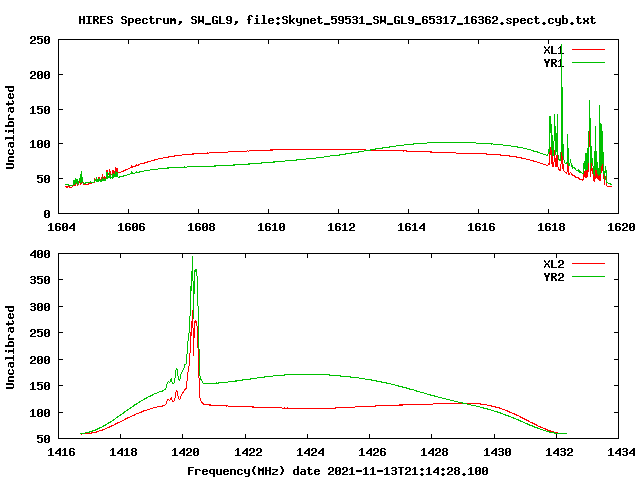Click the 1612 tick label
640x480 pixels.
pos(341,227)
